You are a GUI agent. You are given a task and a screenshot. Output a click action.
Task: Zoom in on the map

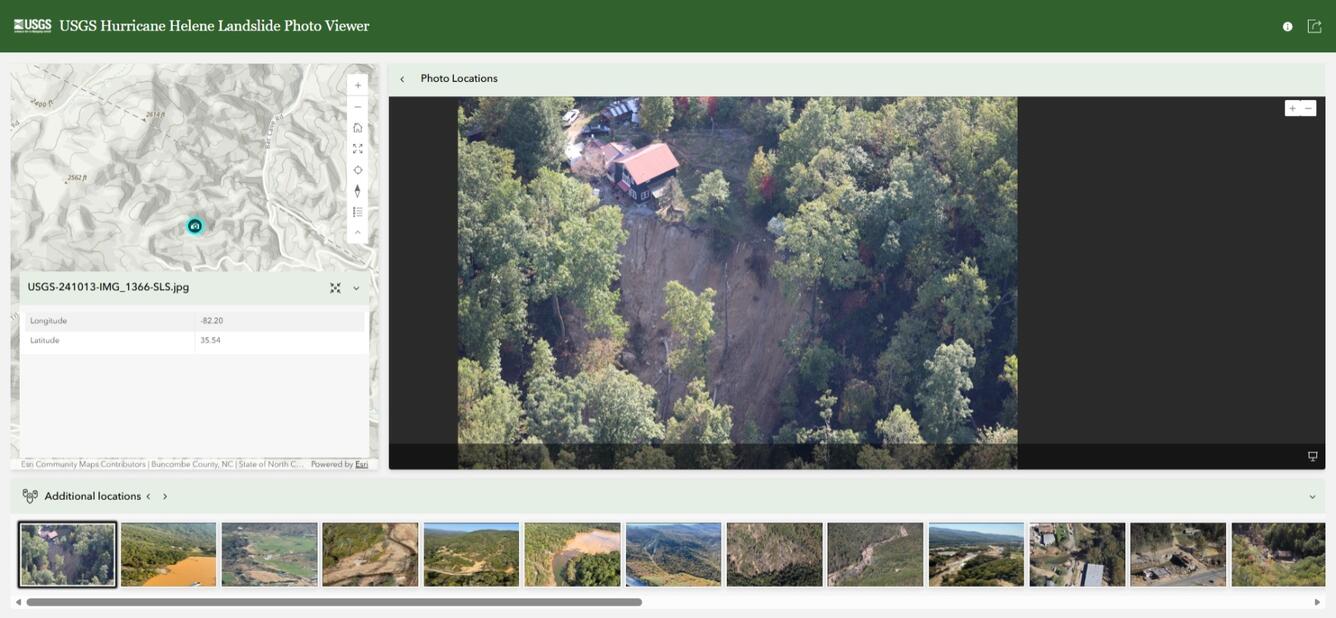357,86
